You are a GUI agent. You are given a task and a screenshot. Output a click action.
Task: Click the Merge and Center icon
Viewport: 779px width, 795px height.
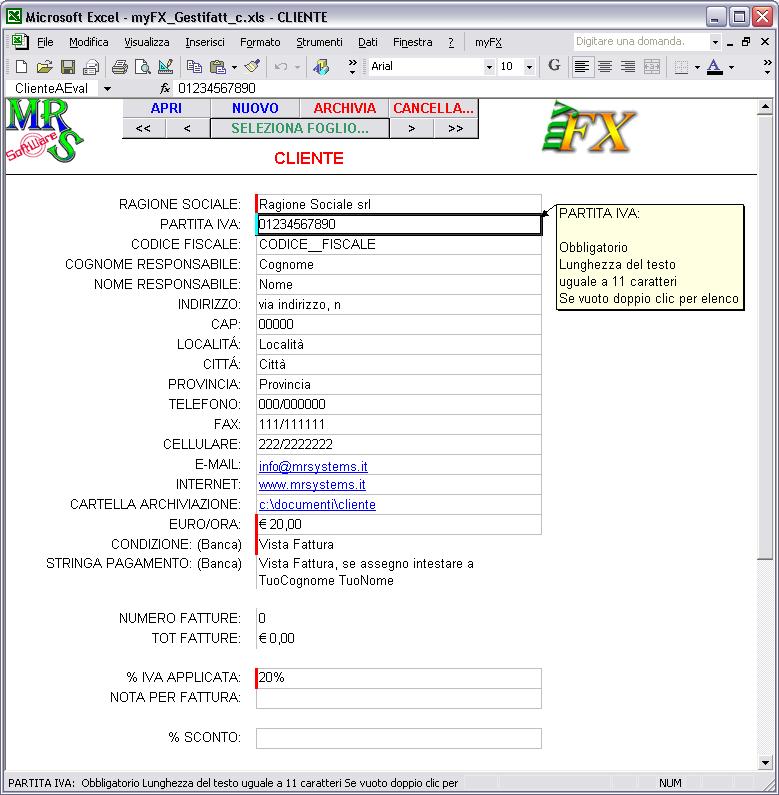click(652, 67)
